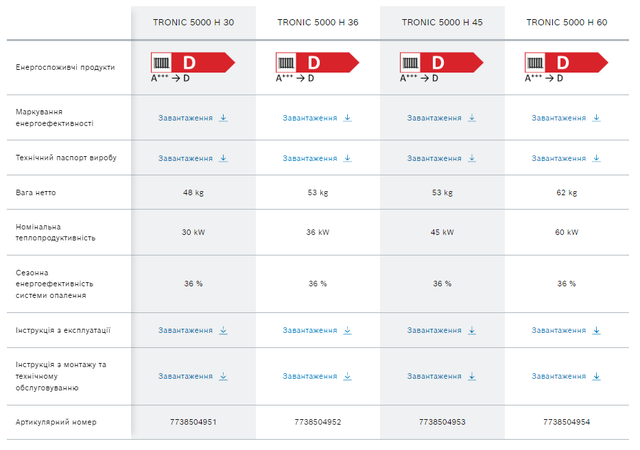Download technical passport for TRONIC 5000 H 30
The width and height of the screenshot is (640, 450).
[x=193, y=158]
